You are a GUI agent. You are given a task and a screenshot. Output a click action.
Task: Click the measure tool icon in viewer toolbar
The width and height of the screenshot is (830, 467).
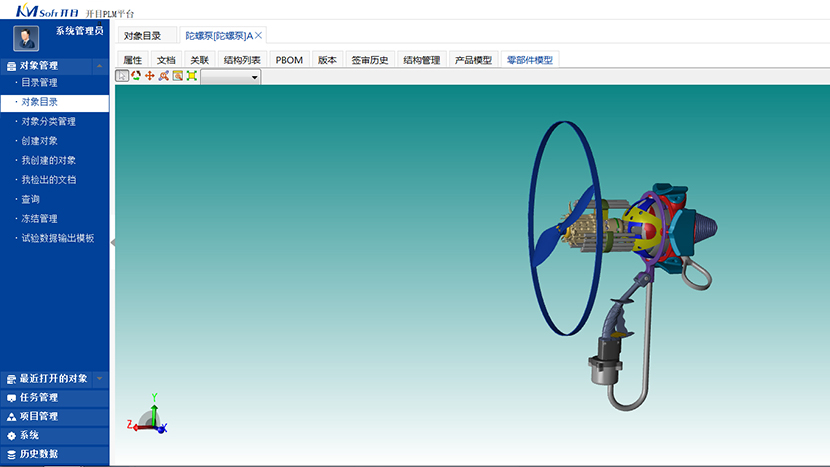(163, 76)
